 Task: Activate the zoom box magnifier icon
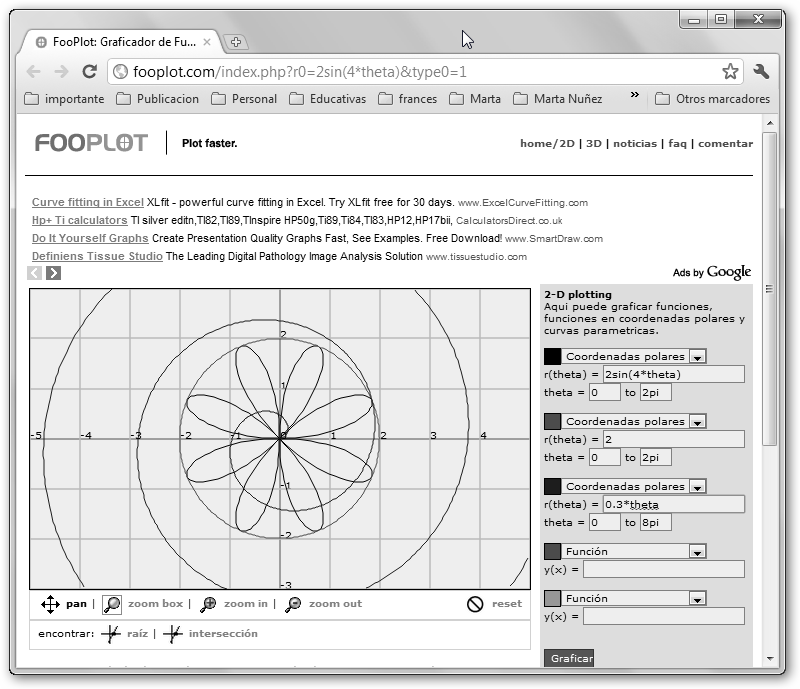click(x=112, y=604)
